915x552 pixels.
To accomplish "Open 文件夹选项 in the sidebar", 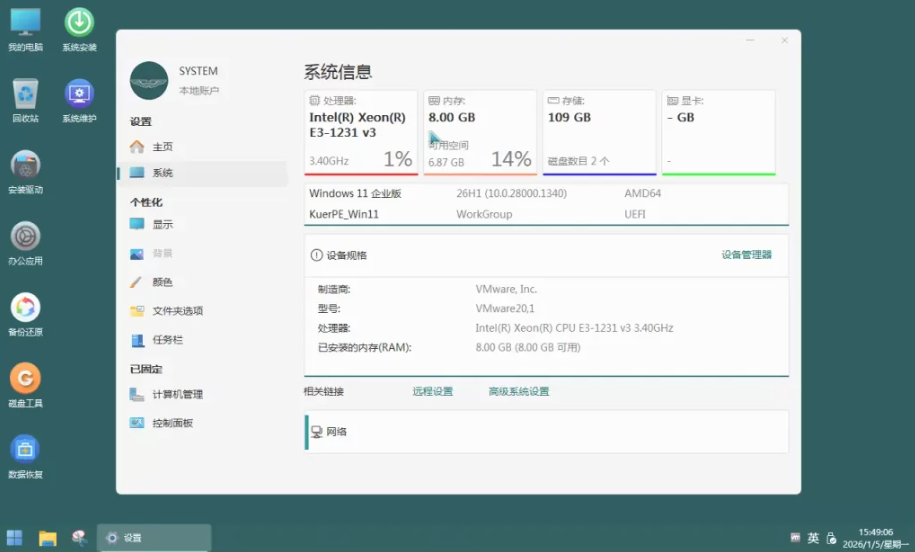I will pos(177,311).
